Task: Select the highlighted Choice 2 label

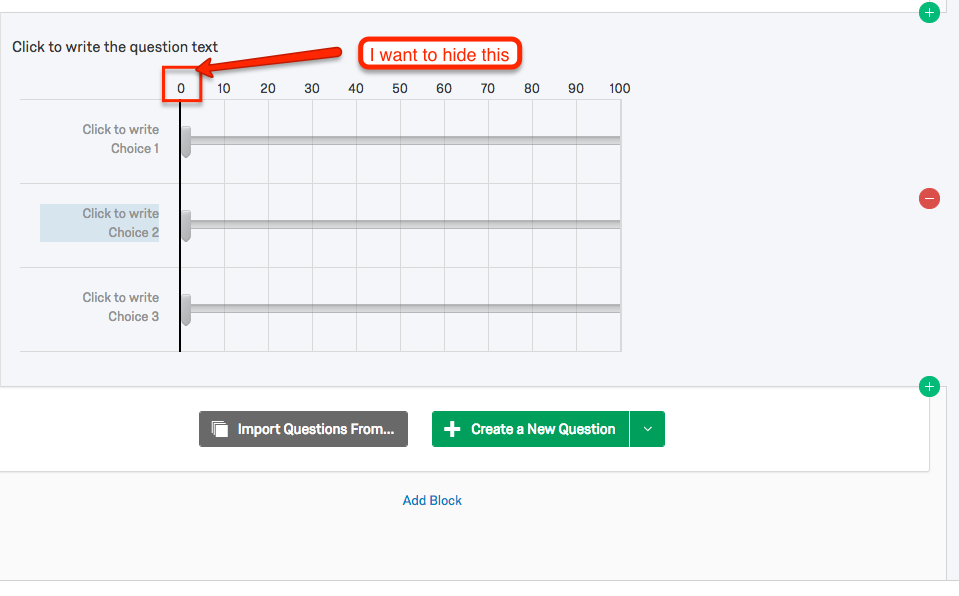Action: pos(100,223)
